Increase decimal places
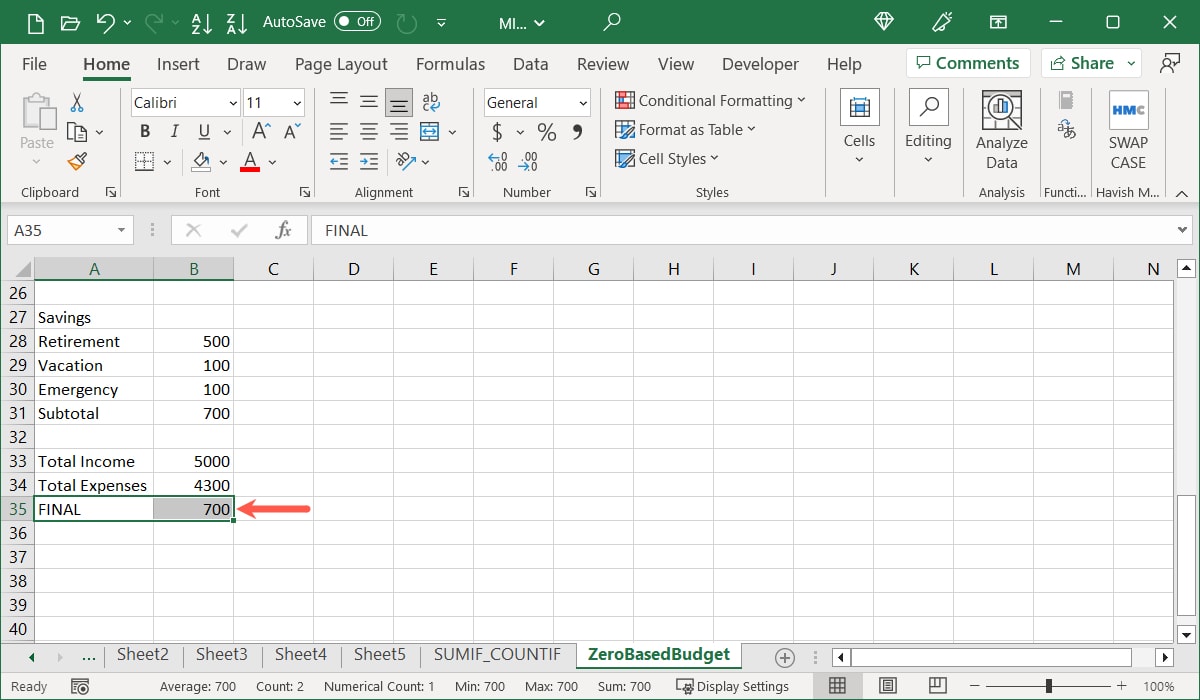The width and height of the screenshot is (1200, 700). point(497,161)
